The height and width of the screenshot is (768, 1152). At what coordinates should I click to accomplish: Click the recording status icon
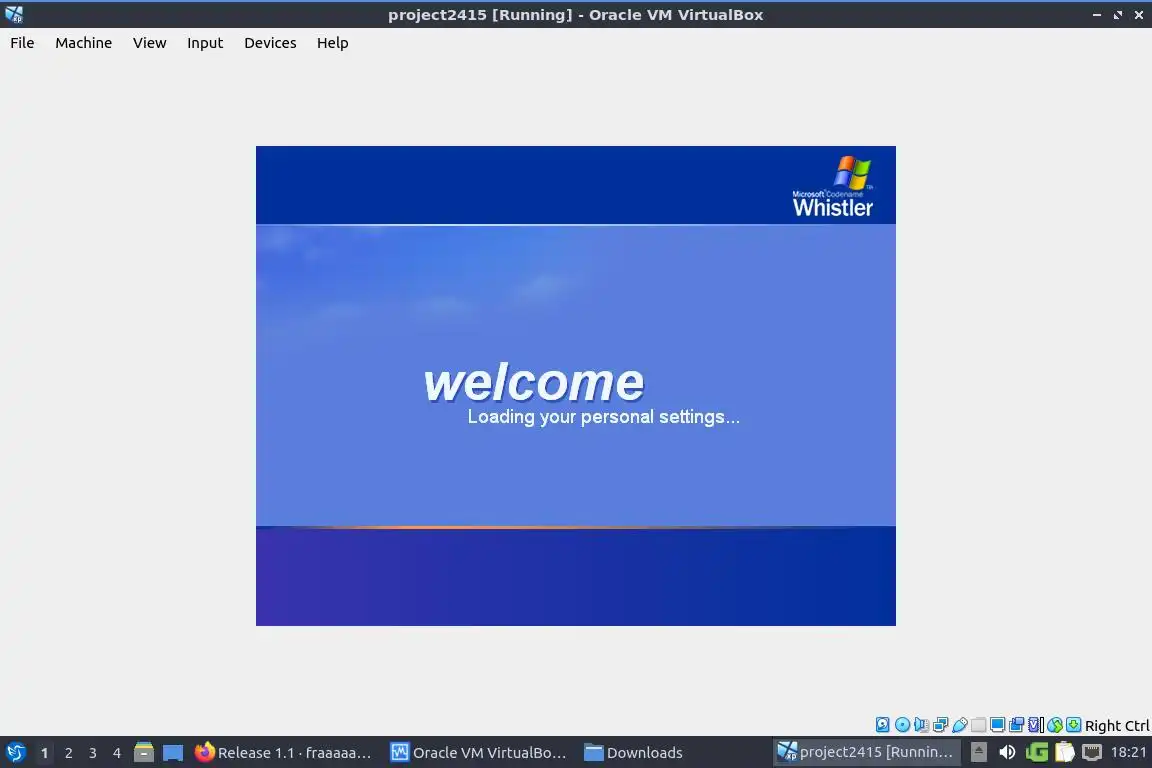(x=1017, y=725)
